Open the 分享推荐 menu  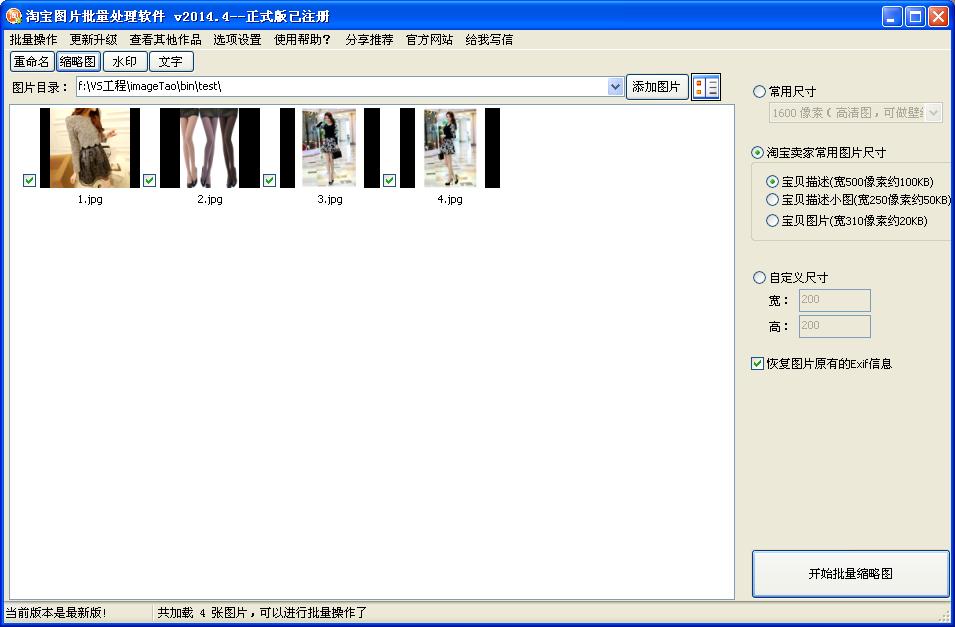pos(369,40)
